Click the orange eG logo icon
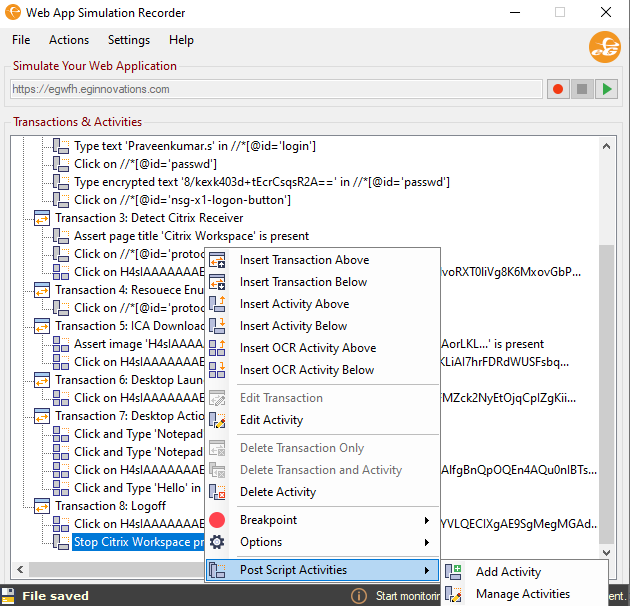Viewport: 630px width, 606px height. pos(605,47)
